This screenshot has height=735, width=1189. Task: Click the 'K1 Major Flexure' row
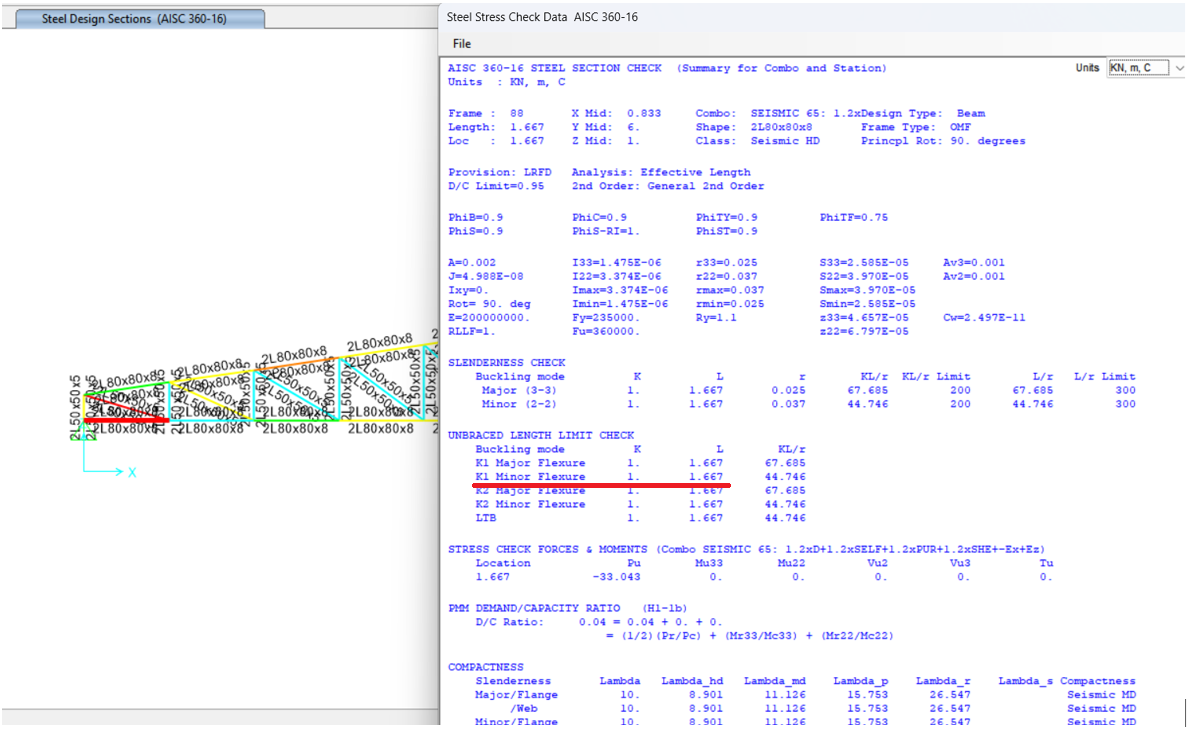[x=641, y=463]
